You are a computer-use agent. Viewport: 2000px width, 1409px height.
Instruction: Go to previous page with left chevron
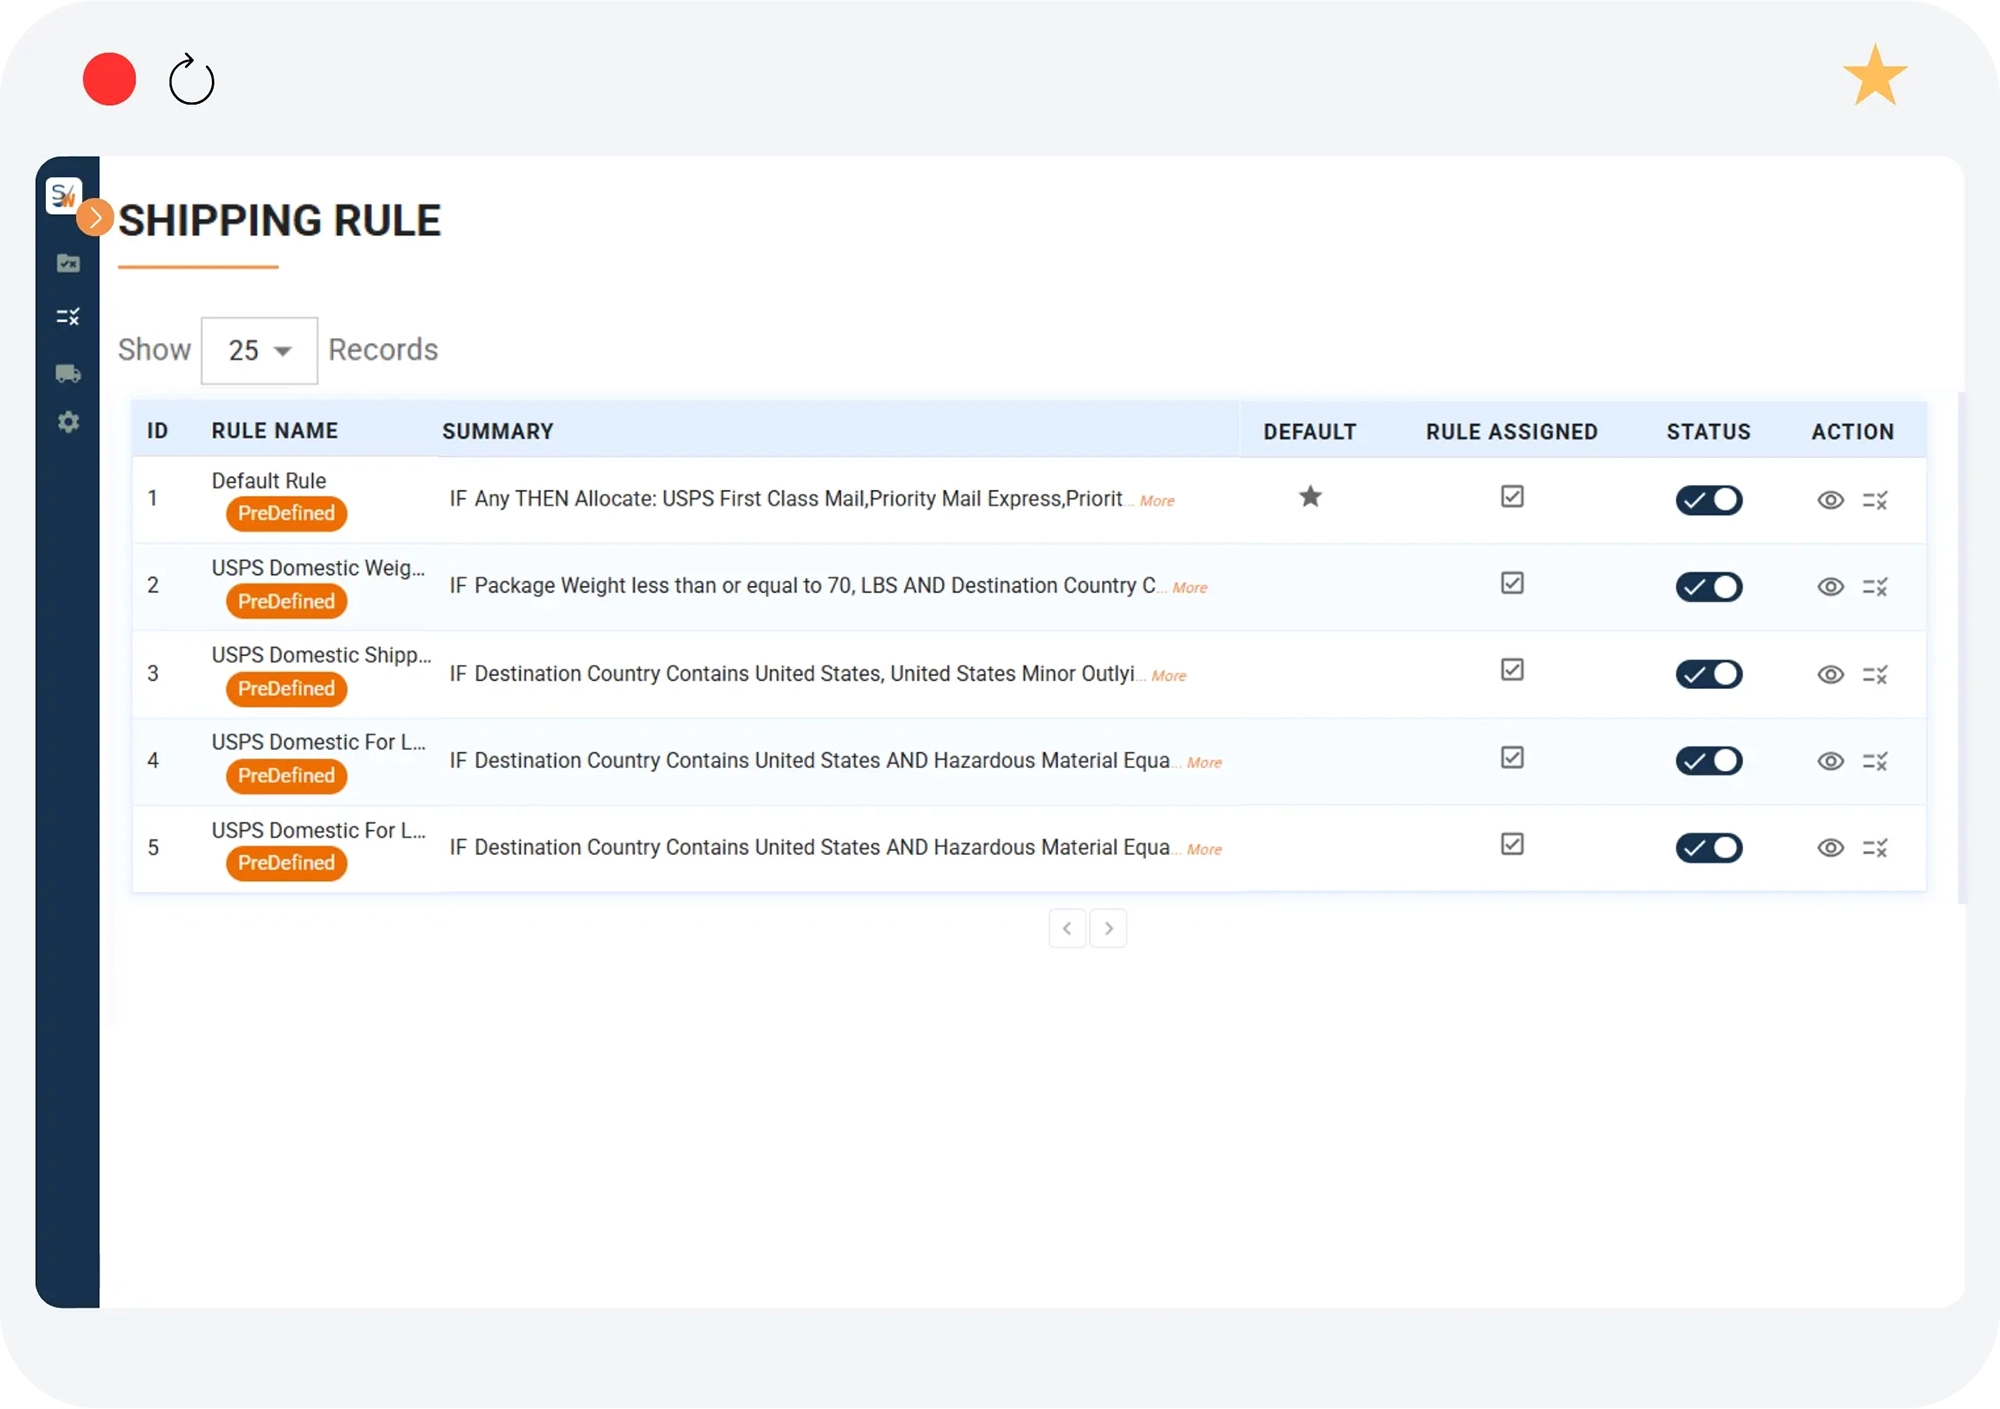[1067, 928]
